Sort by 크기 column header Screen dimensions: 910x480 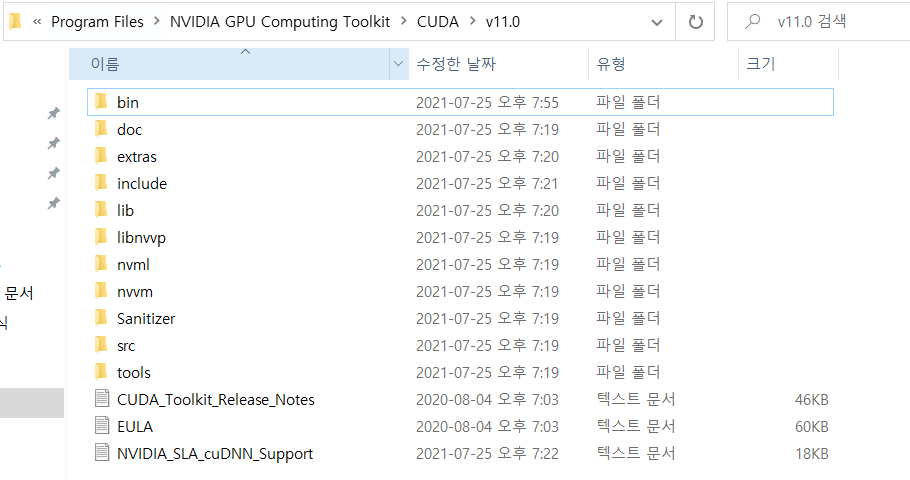789,64
